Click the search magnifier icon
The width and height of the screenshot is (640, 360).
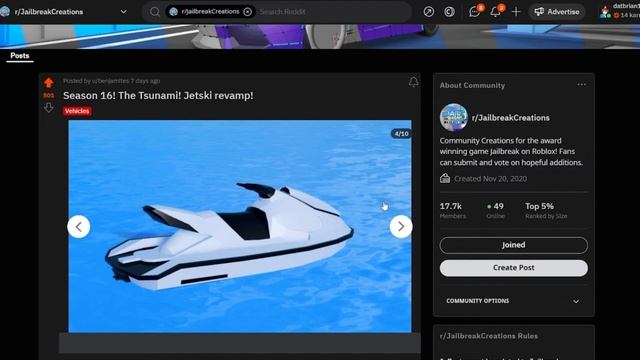155,12
